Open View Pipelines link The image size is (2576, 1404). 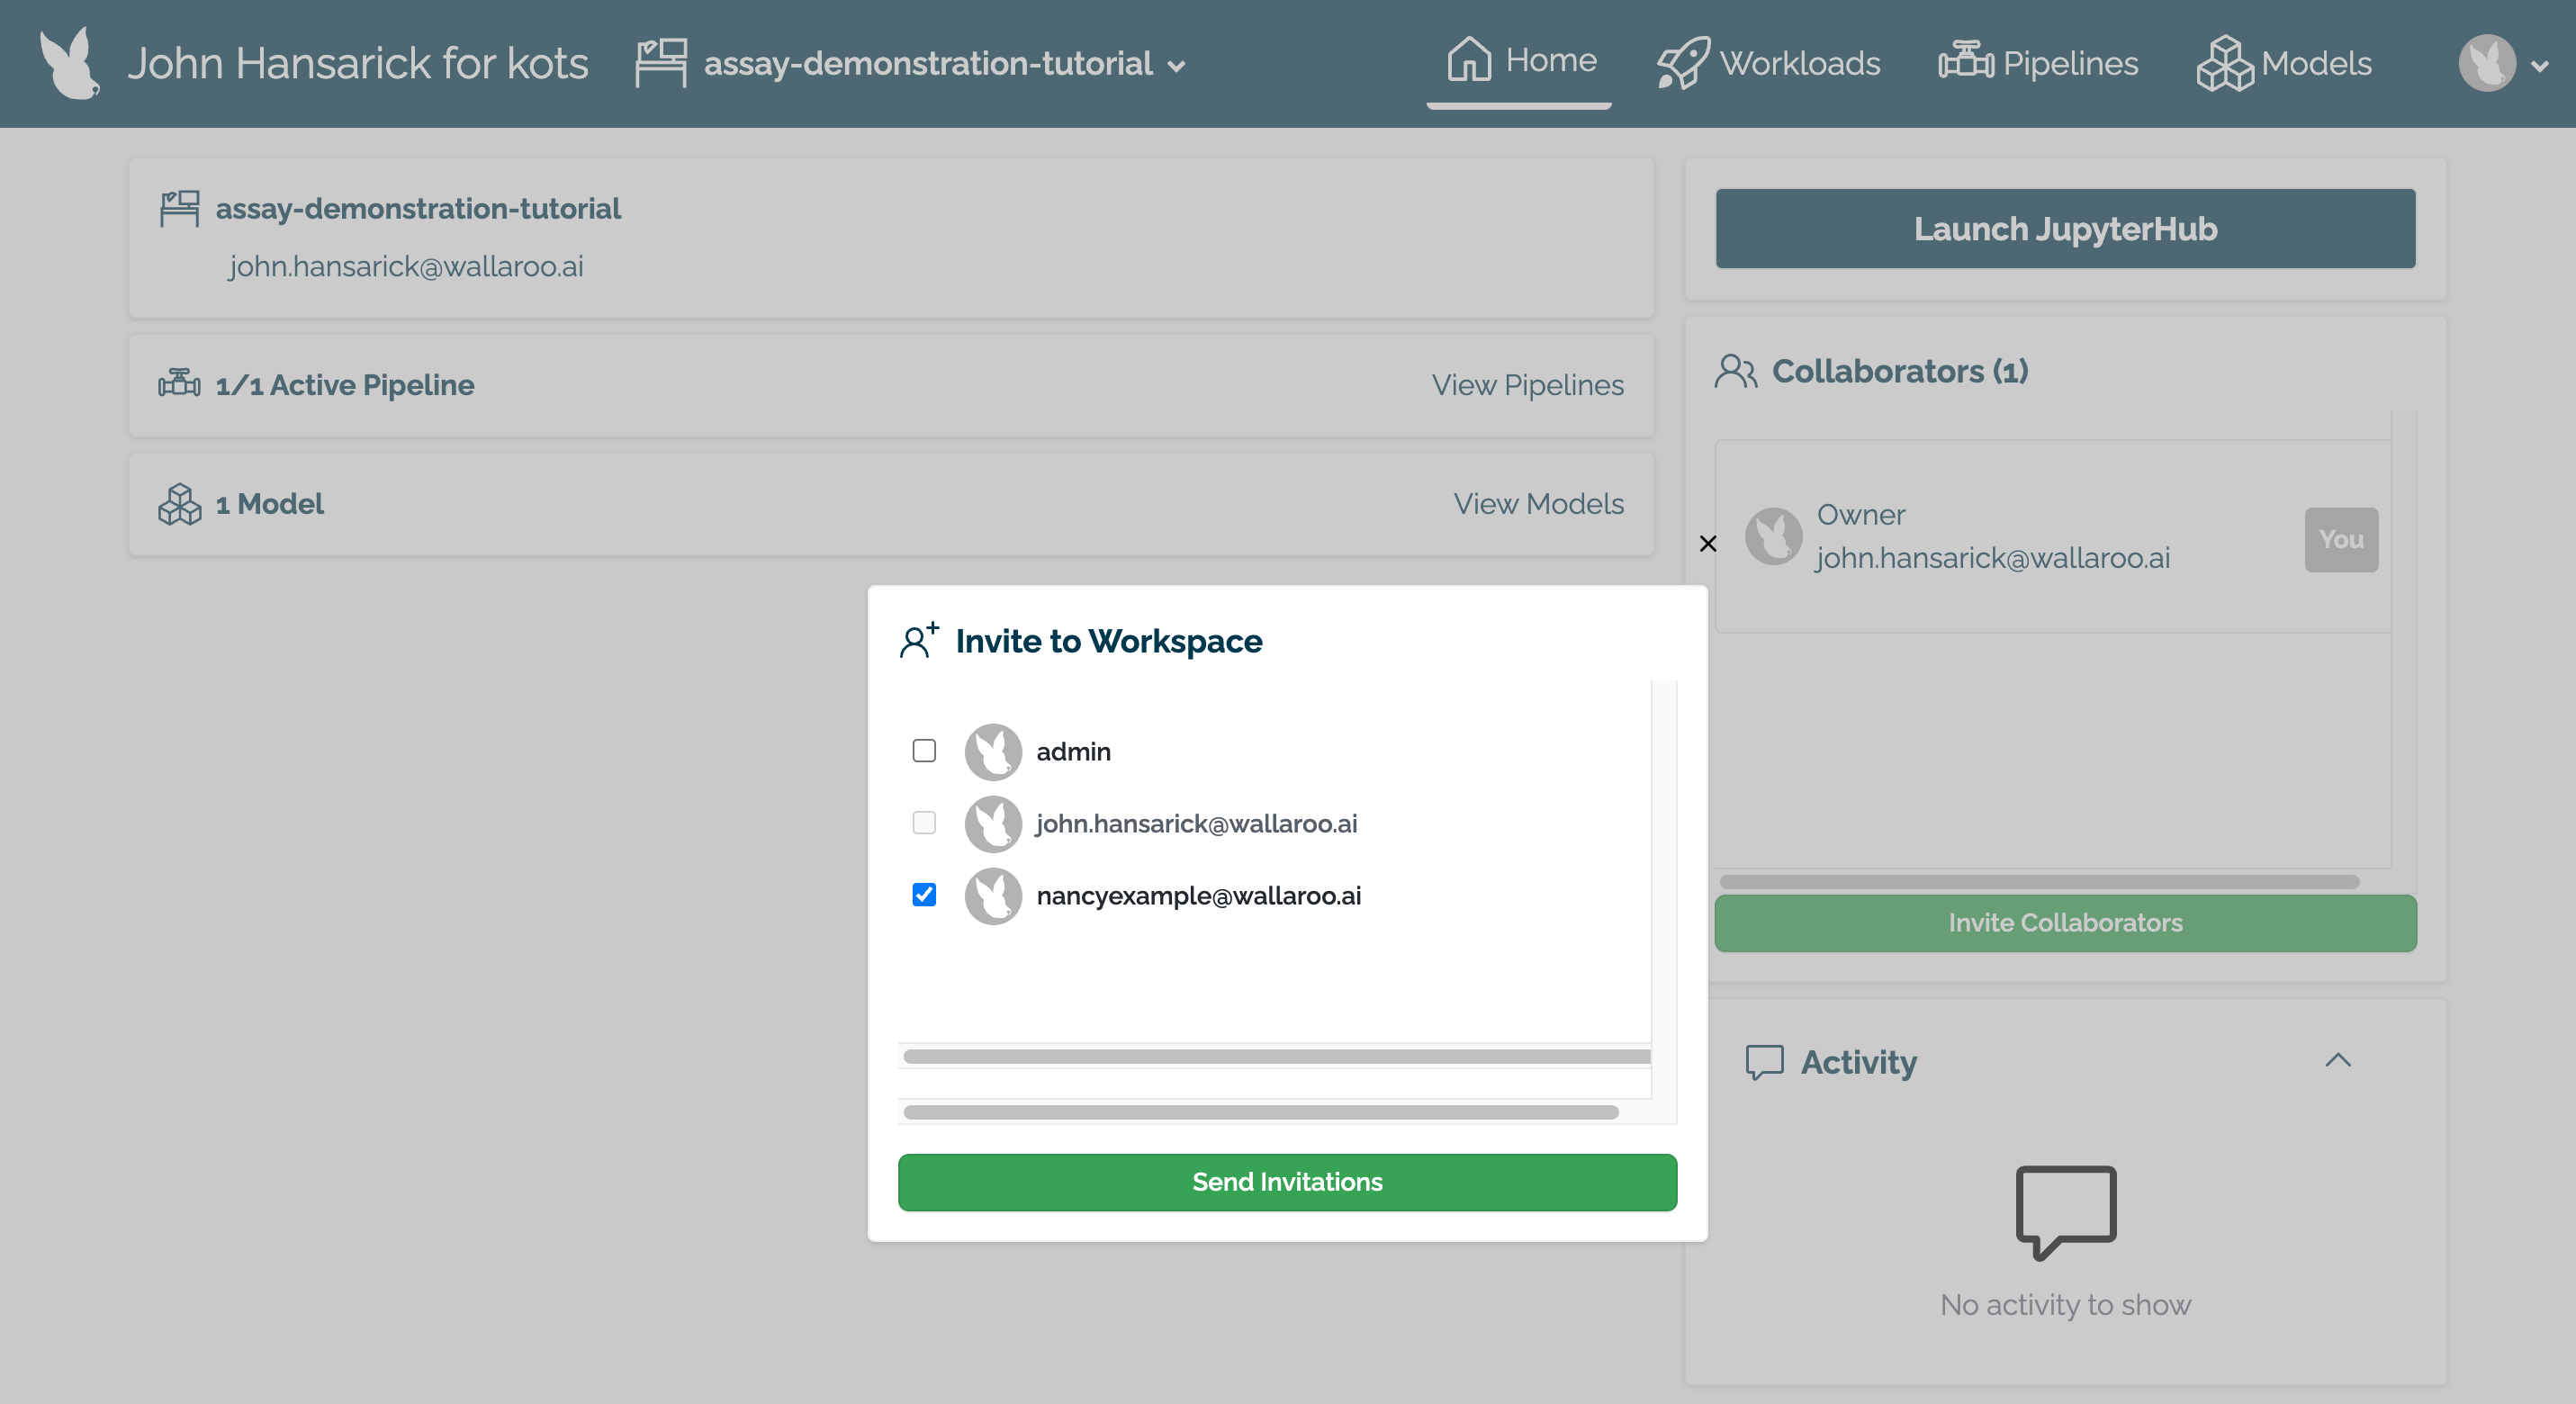1527,385
